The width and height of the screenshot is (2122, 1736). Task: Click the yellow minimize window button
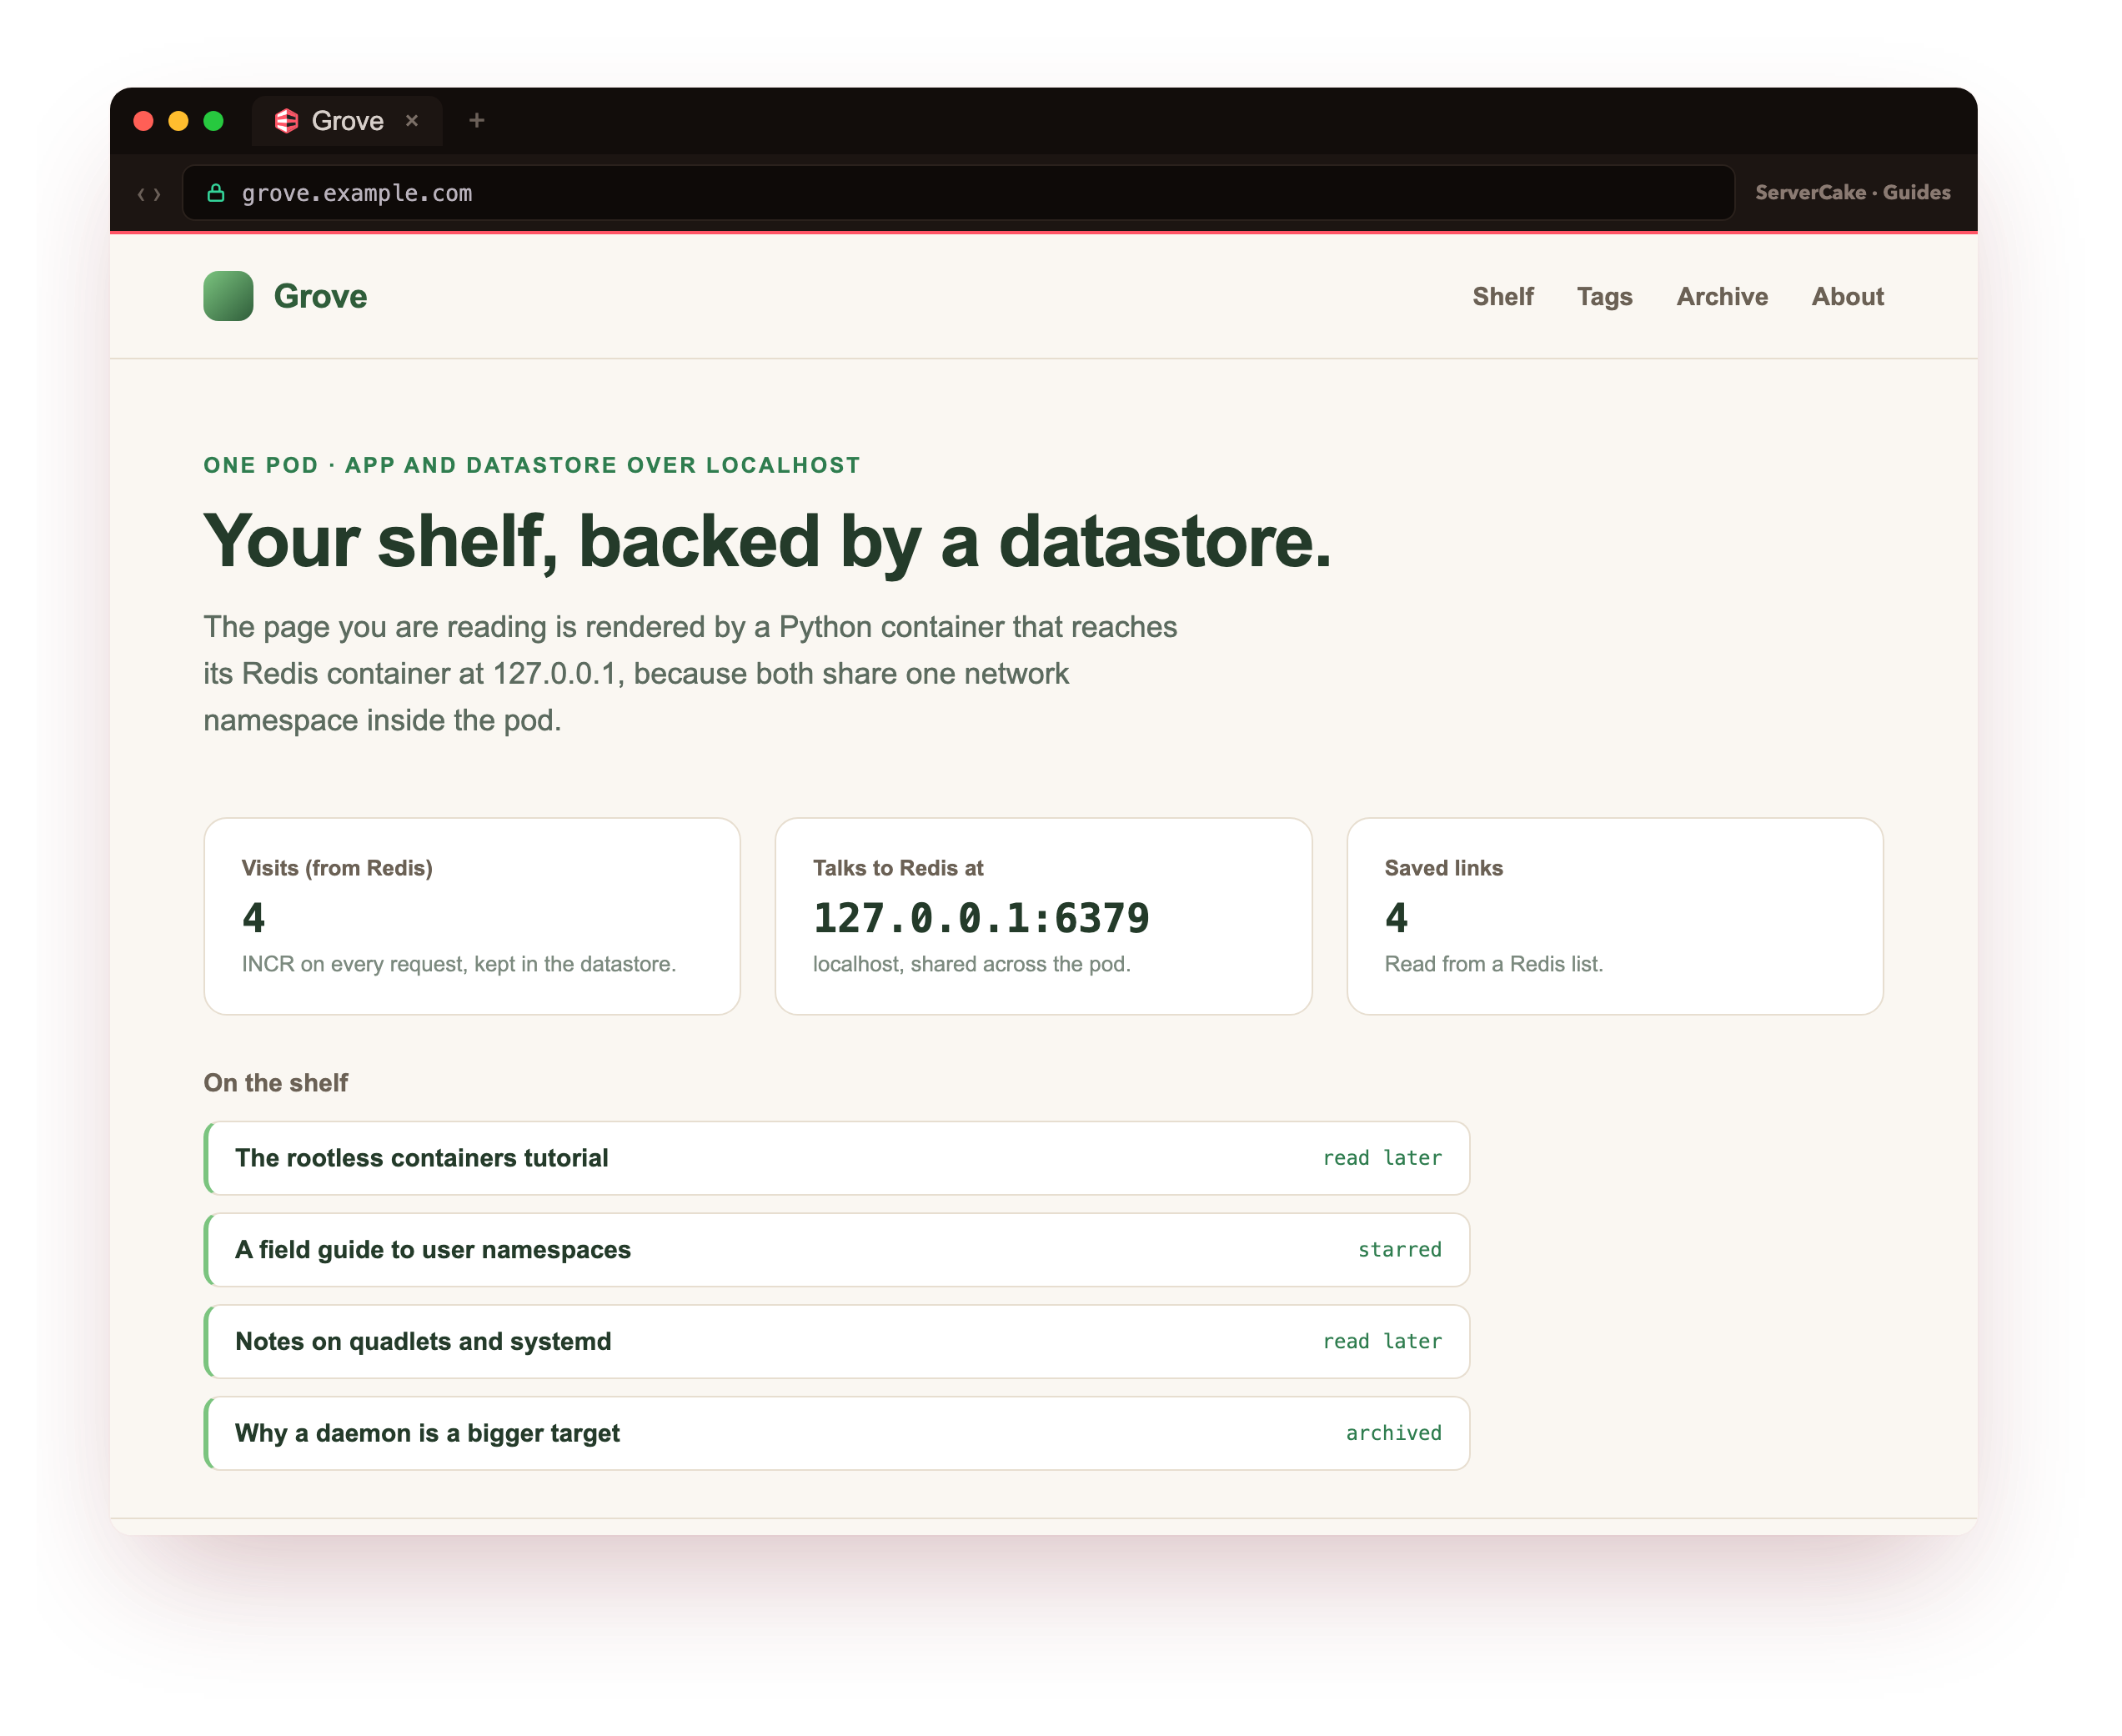tap(178, 121)
